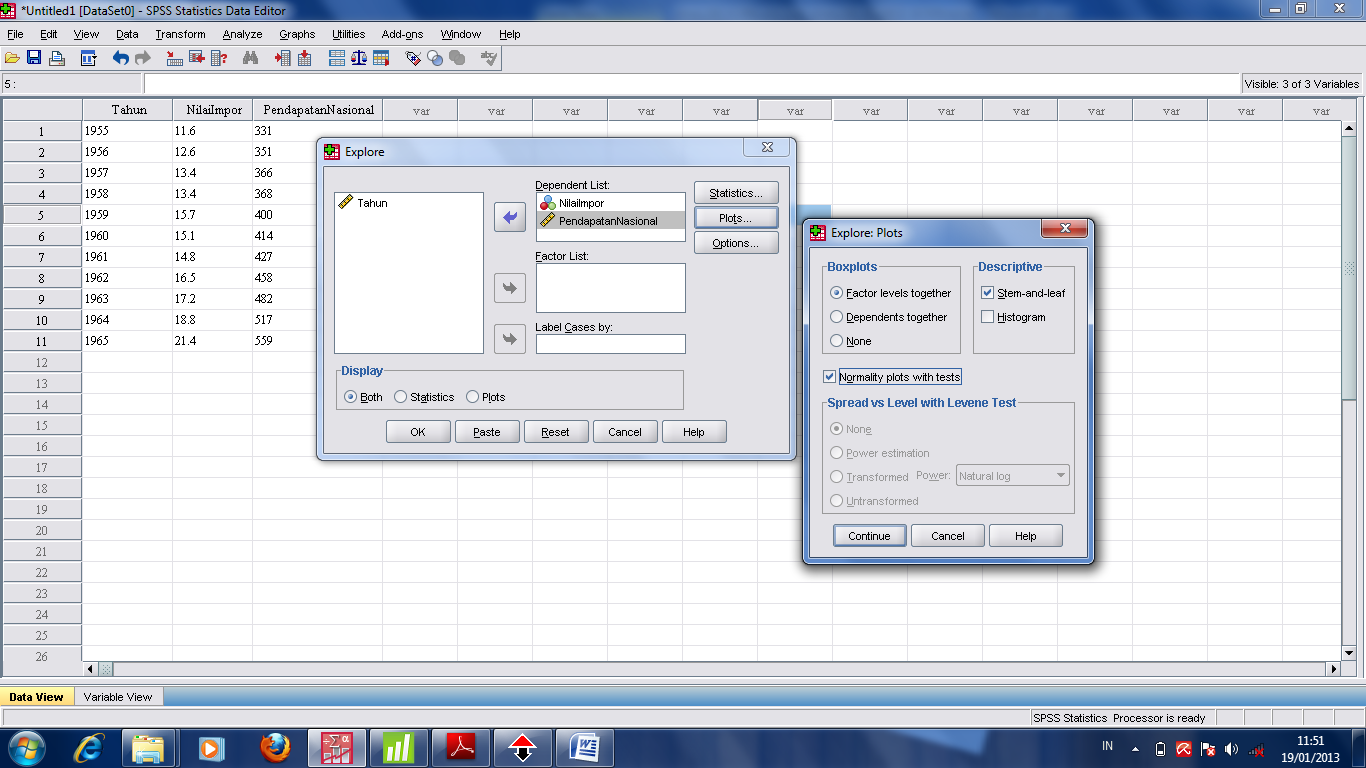The image size is (1366, 768).
Task: Click Continue in Explore: Plots dialog
Action: [x=869, y=536]
